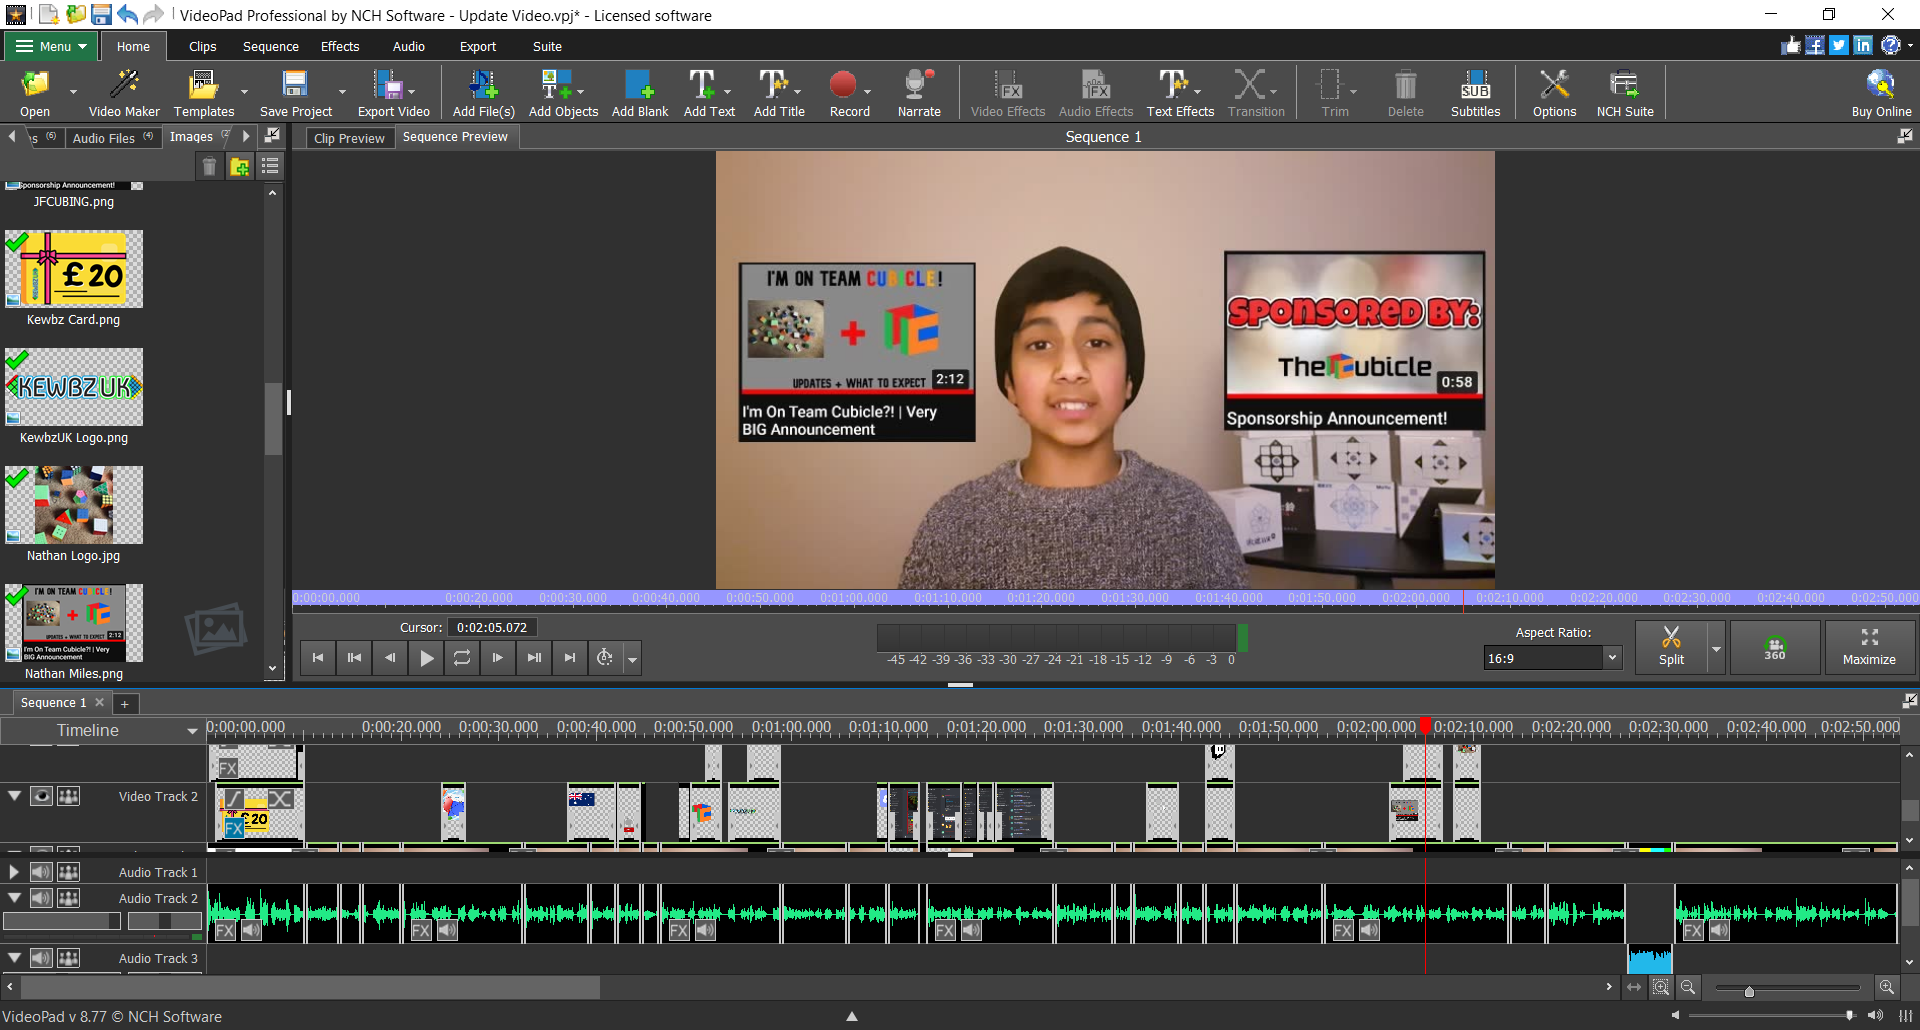This screenshot has height=1030, width=1920.
Task: Open the Split options arrow
Action: pyautogui.click(x=1716, y=648)
